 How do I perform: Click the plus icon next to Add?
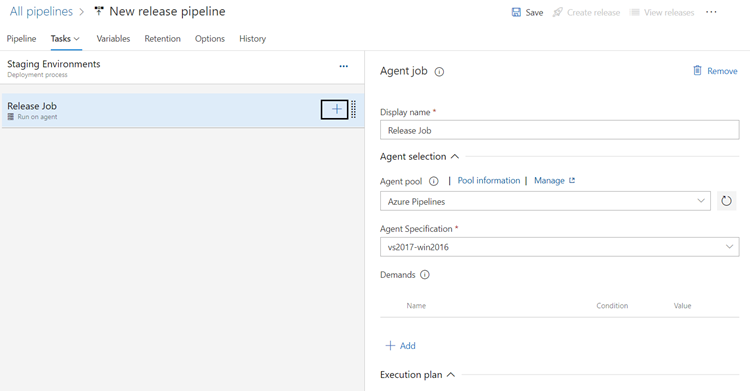[390, 346]
